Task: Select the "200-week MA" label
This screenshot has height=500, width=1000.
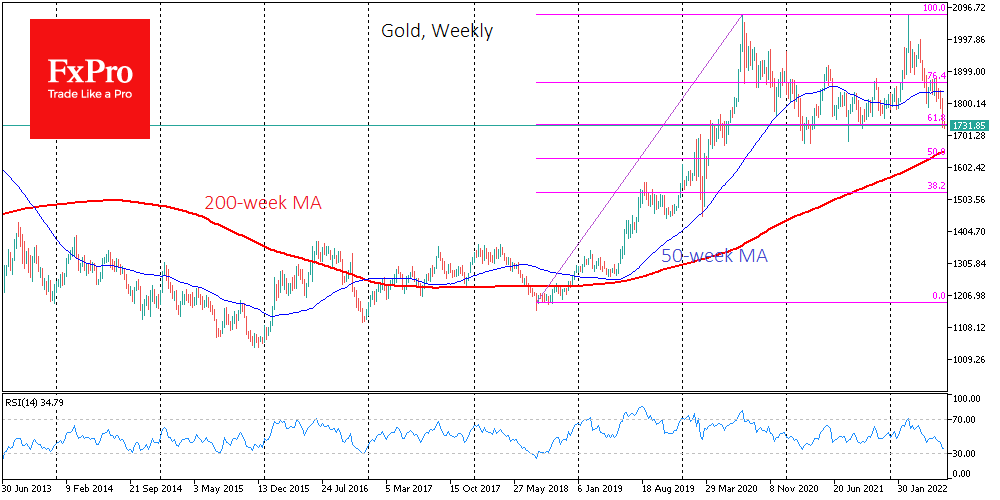Action: point(263,203)
